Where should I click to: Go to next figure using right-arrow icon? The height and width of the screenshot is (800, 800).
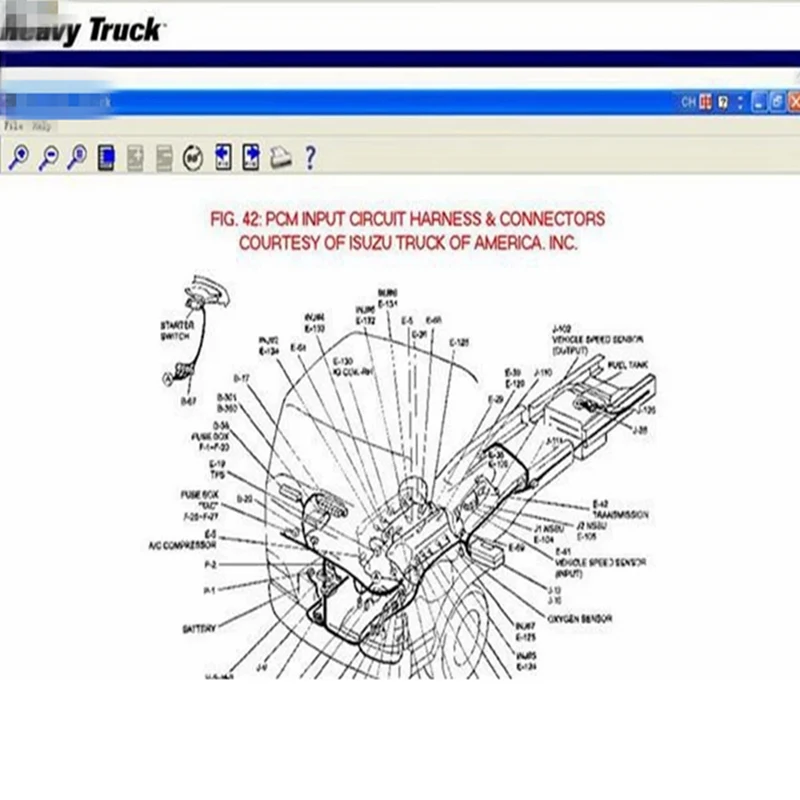click(251, 157)
